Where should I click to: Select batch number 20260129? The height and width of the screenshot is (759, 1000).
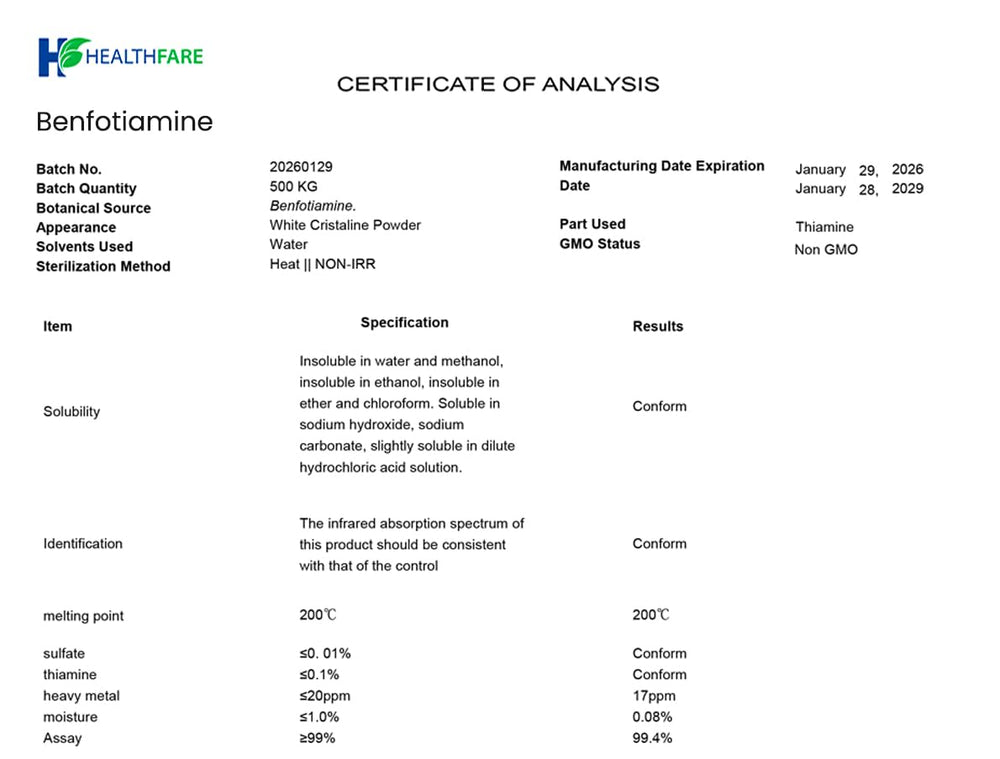(301, 167)
